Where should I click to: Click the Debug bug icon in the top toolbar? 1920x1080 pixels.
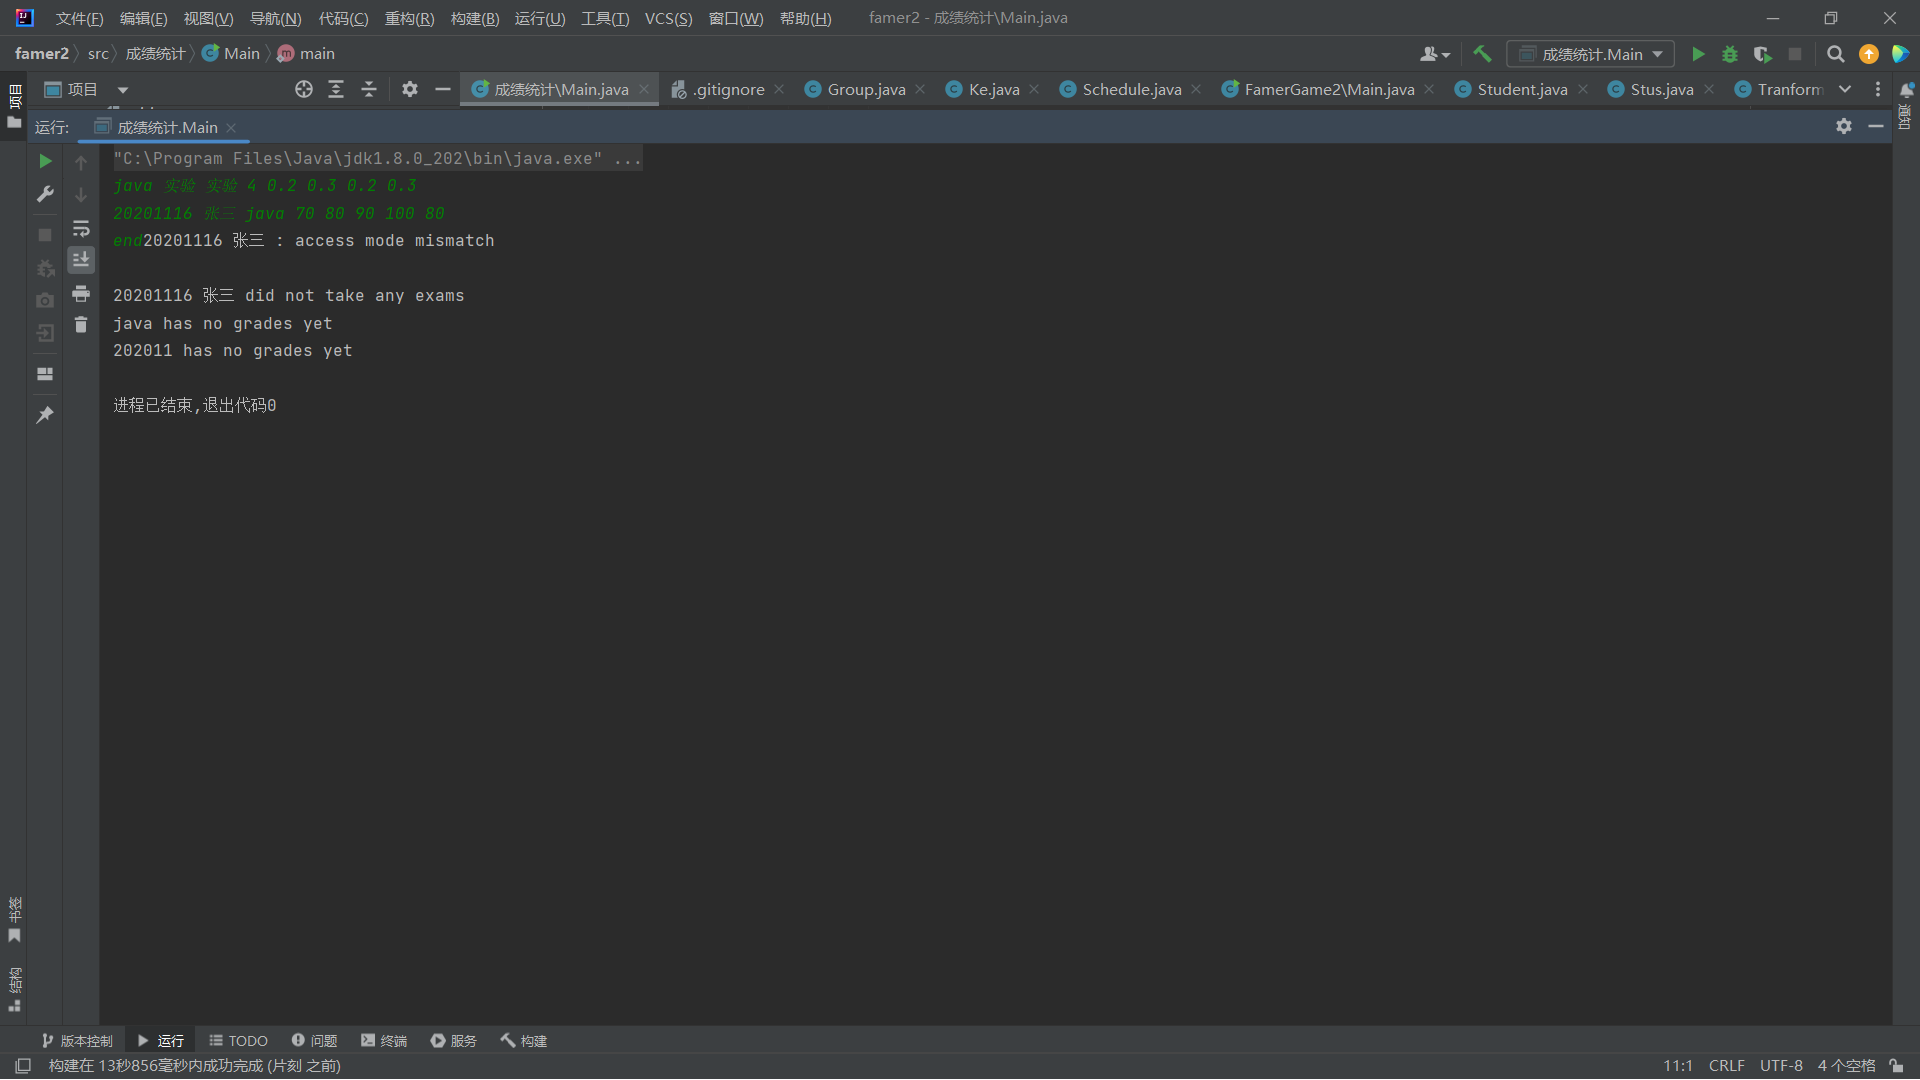[x=1729, y=54]
